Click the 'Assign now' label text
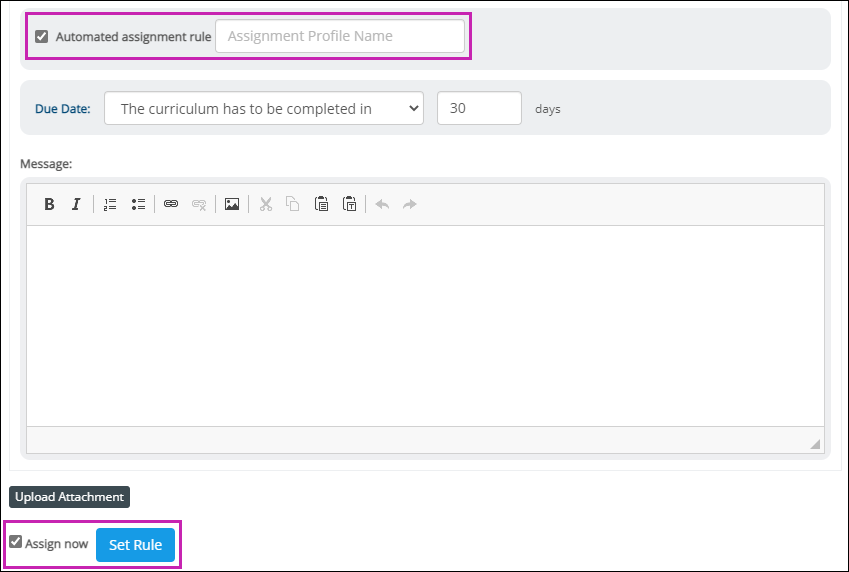The image size is (849, 572). coord(56,544)
